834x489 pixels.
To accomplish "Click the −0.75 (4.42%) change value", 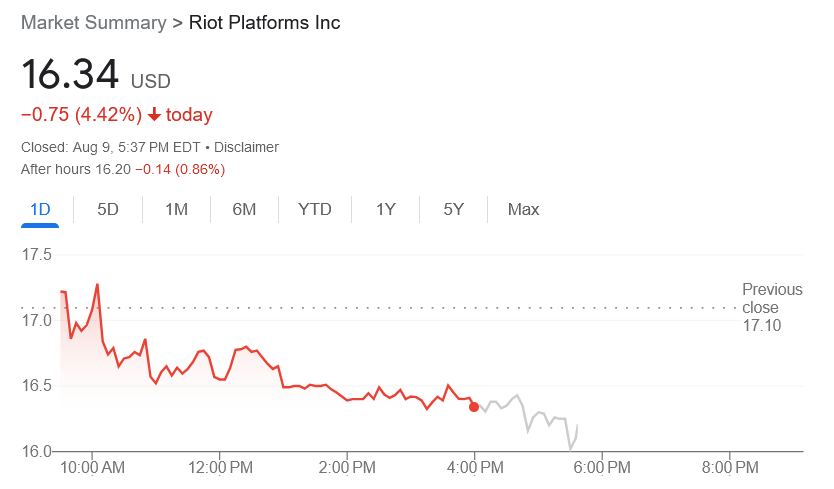I will click(81, 115).
